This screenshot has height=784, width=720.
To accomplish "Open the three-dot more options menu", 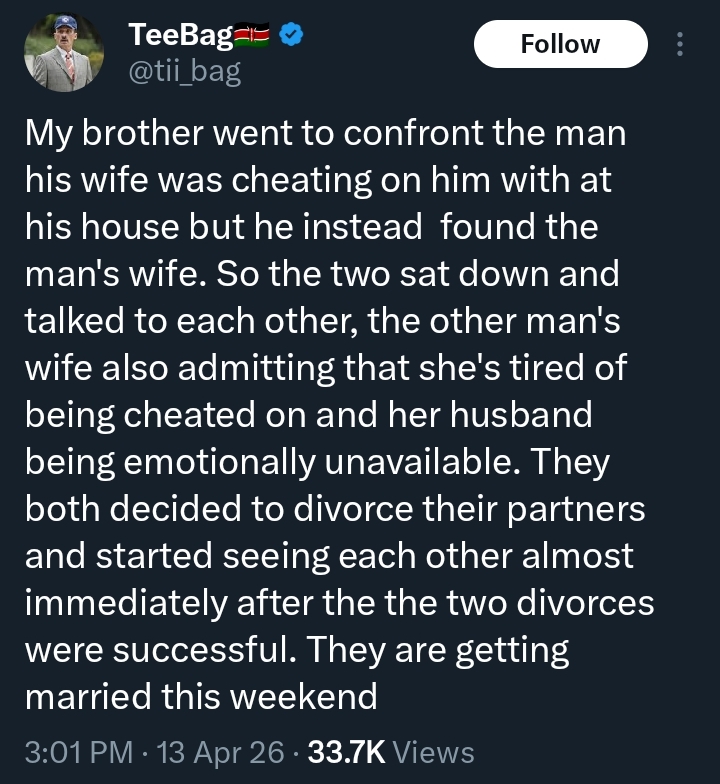I will tap(681, 45).
